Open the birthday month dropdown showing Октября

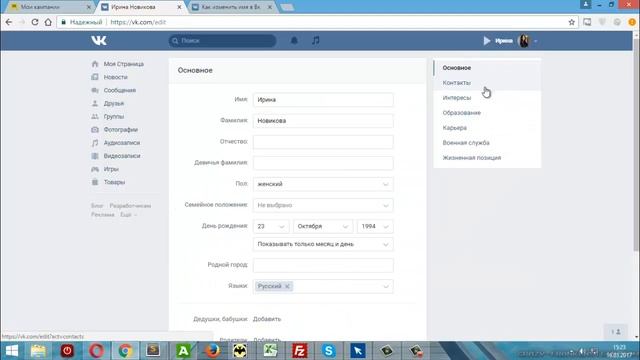[323, 226]
